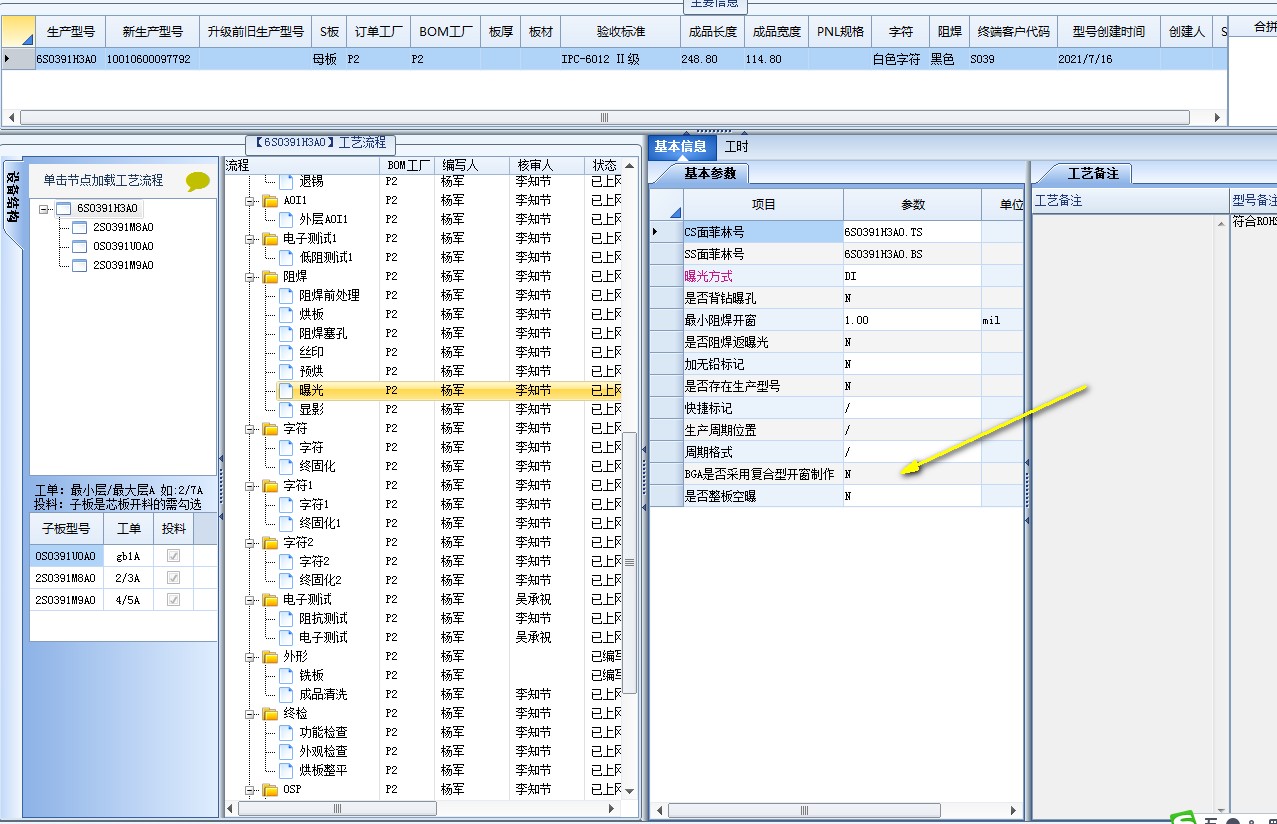Open the 基本参数 tab
Viewport: 1277px width, 824px height.
tap(709, 173)
